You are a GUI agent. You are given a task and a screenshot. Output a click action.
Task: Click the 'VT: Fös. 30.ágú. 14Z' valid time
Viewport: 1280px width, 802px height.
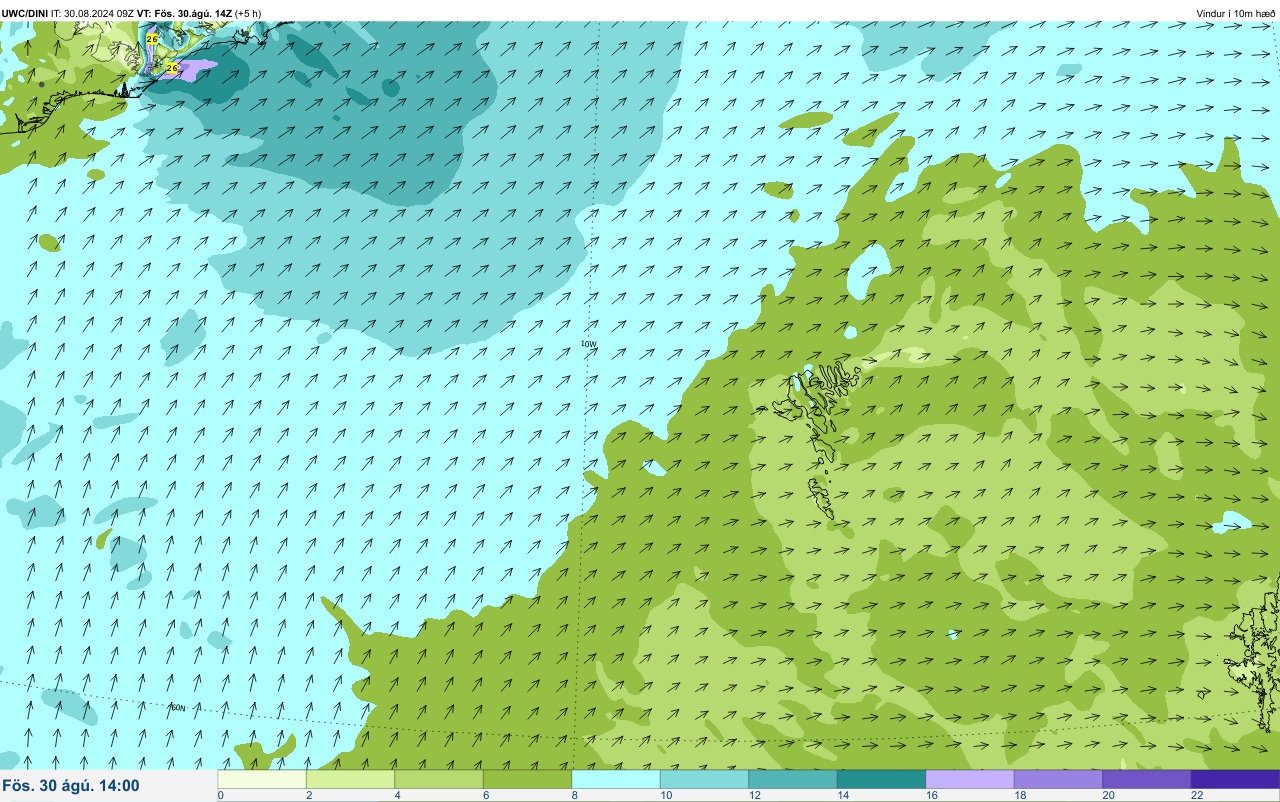coord(184,13)
